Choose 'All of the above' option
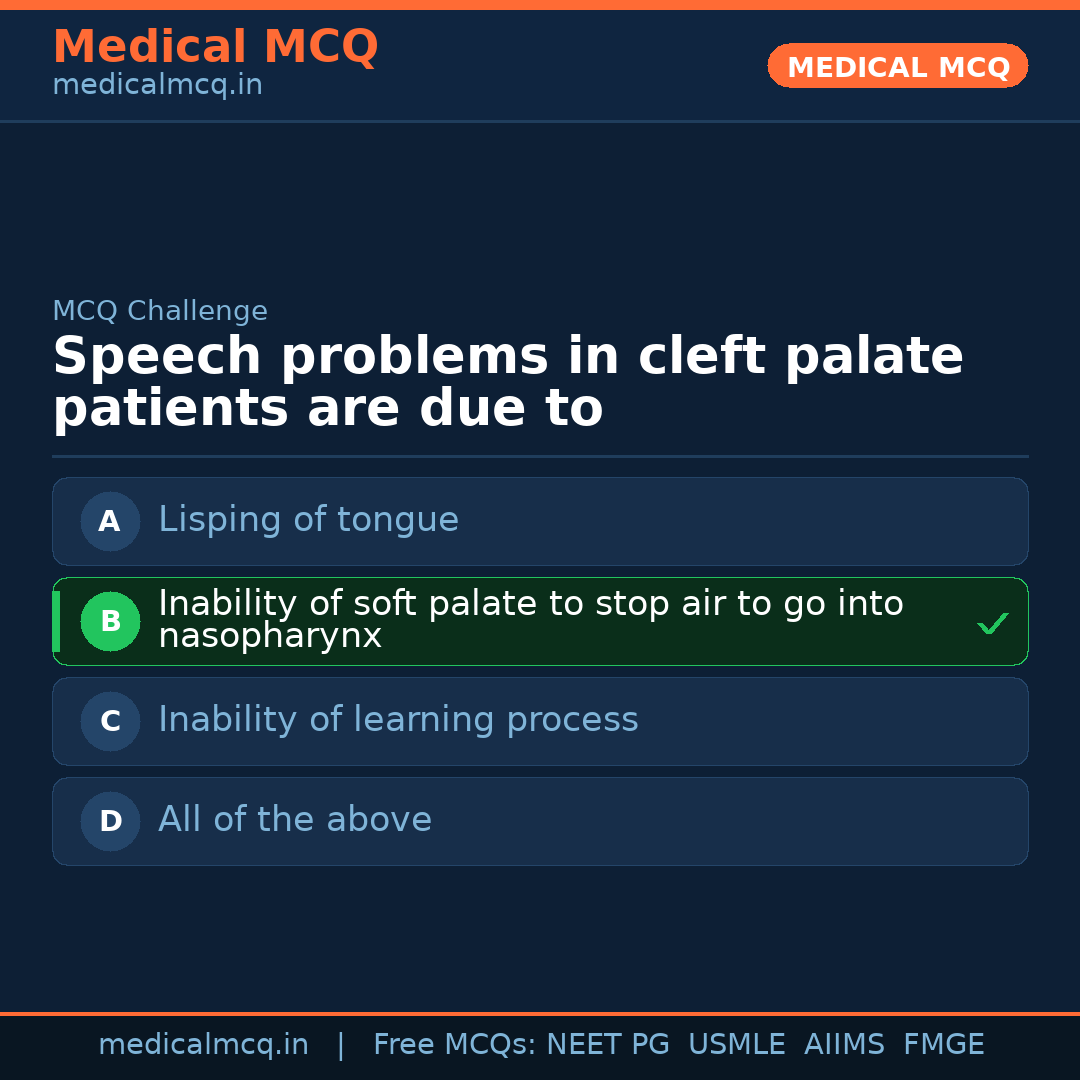Image resolution: width=1080 pixels, height=1080 pixels. [x=295, y=820]
